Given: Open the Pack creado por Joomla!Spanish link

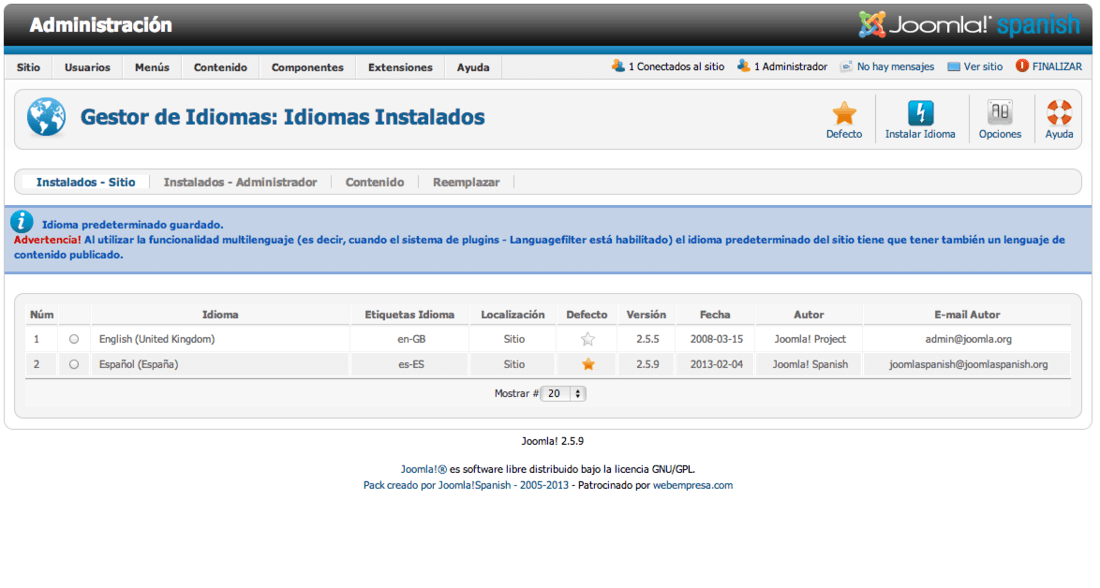Looking at the screenshot, I should point(466,486).
